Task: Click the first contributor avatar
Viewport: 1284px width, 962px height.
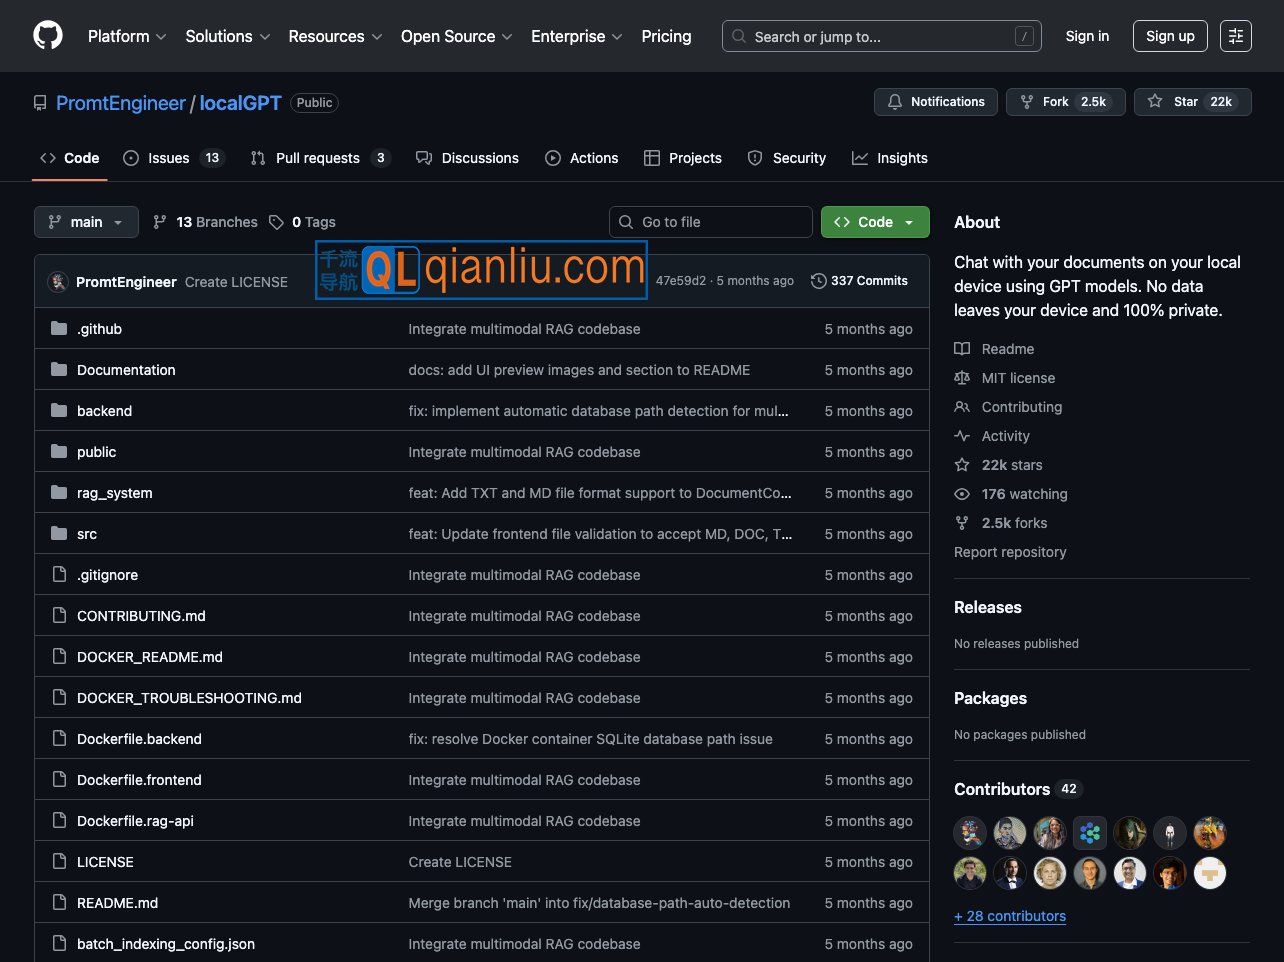Action: pyautogui.click(x=970, y=833)
